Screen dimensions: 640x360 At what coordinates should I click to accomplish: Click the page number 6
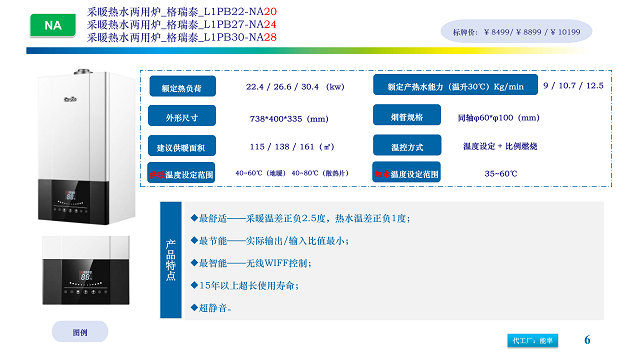[587, 340]
